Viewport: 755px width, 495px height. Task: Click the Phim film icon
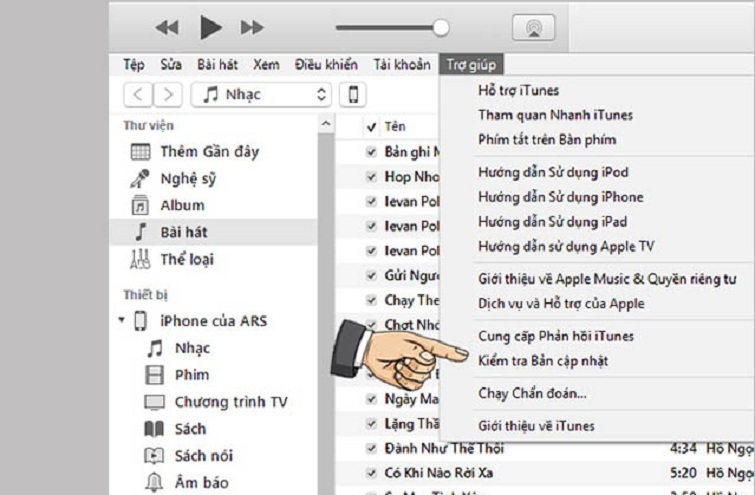(x=155, y=375)
